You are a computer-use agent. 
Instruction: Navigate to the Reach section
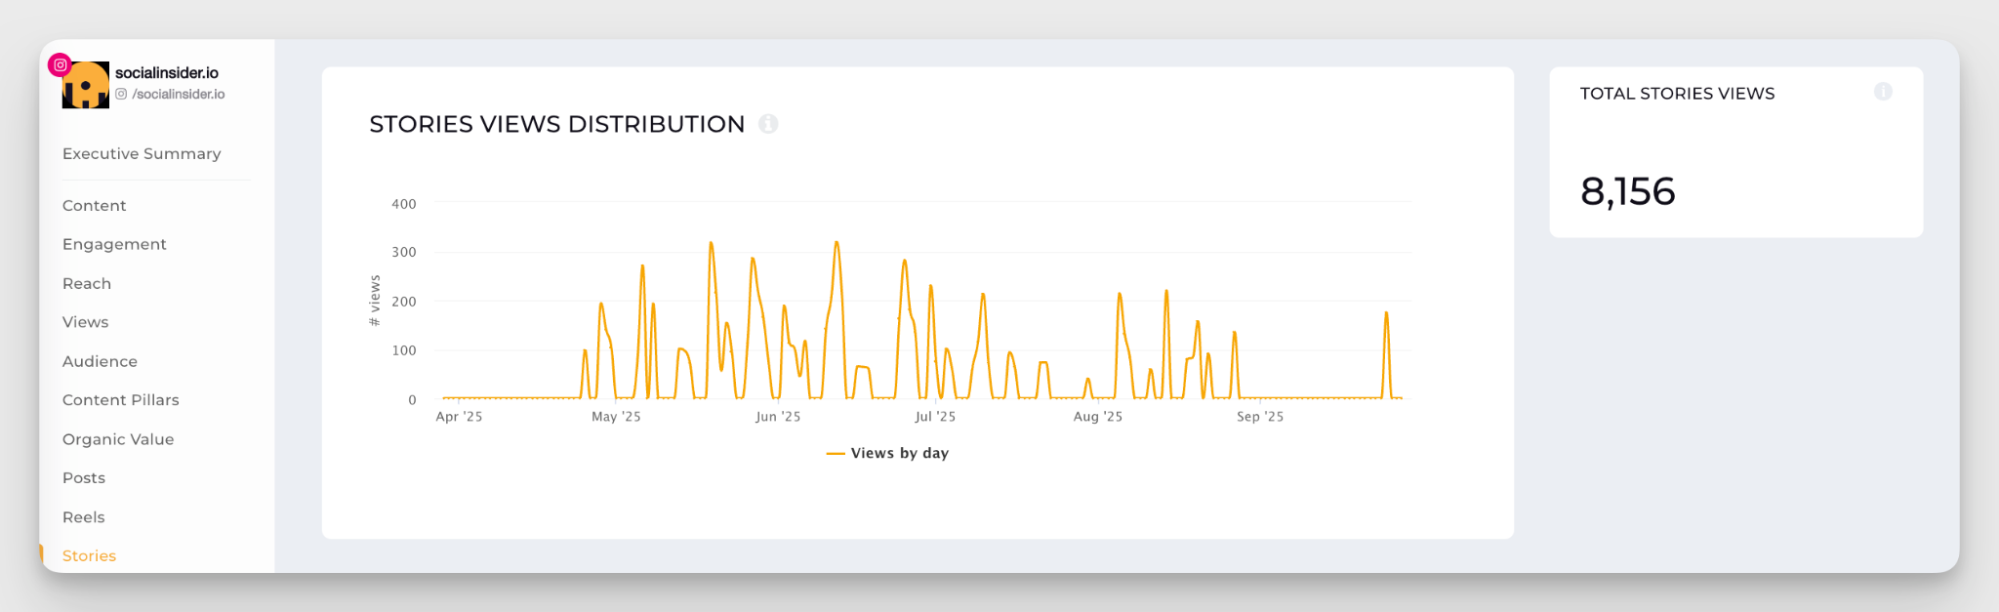pos(86,284)
